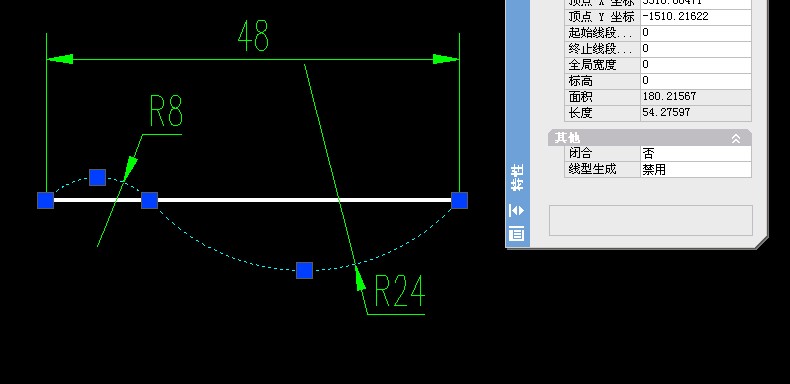
Task: Click the 长度 property label
Action: point(580,113)
